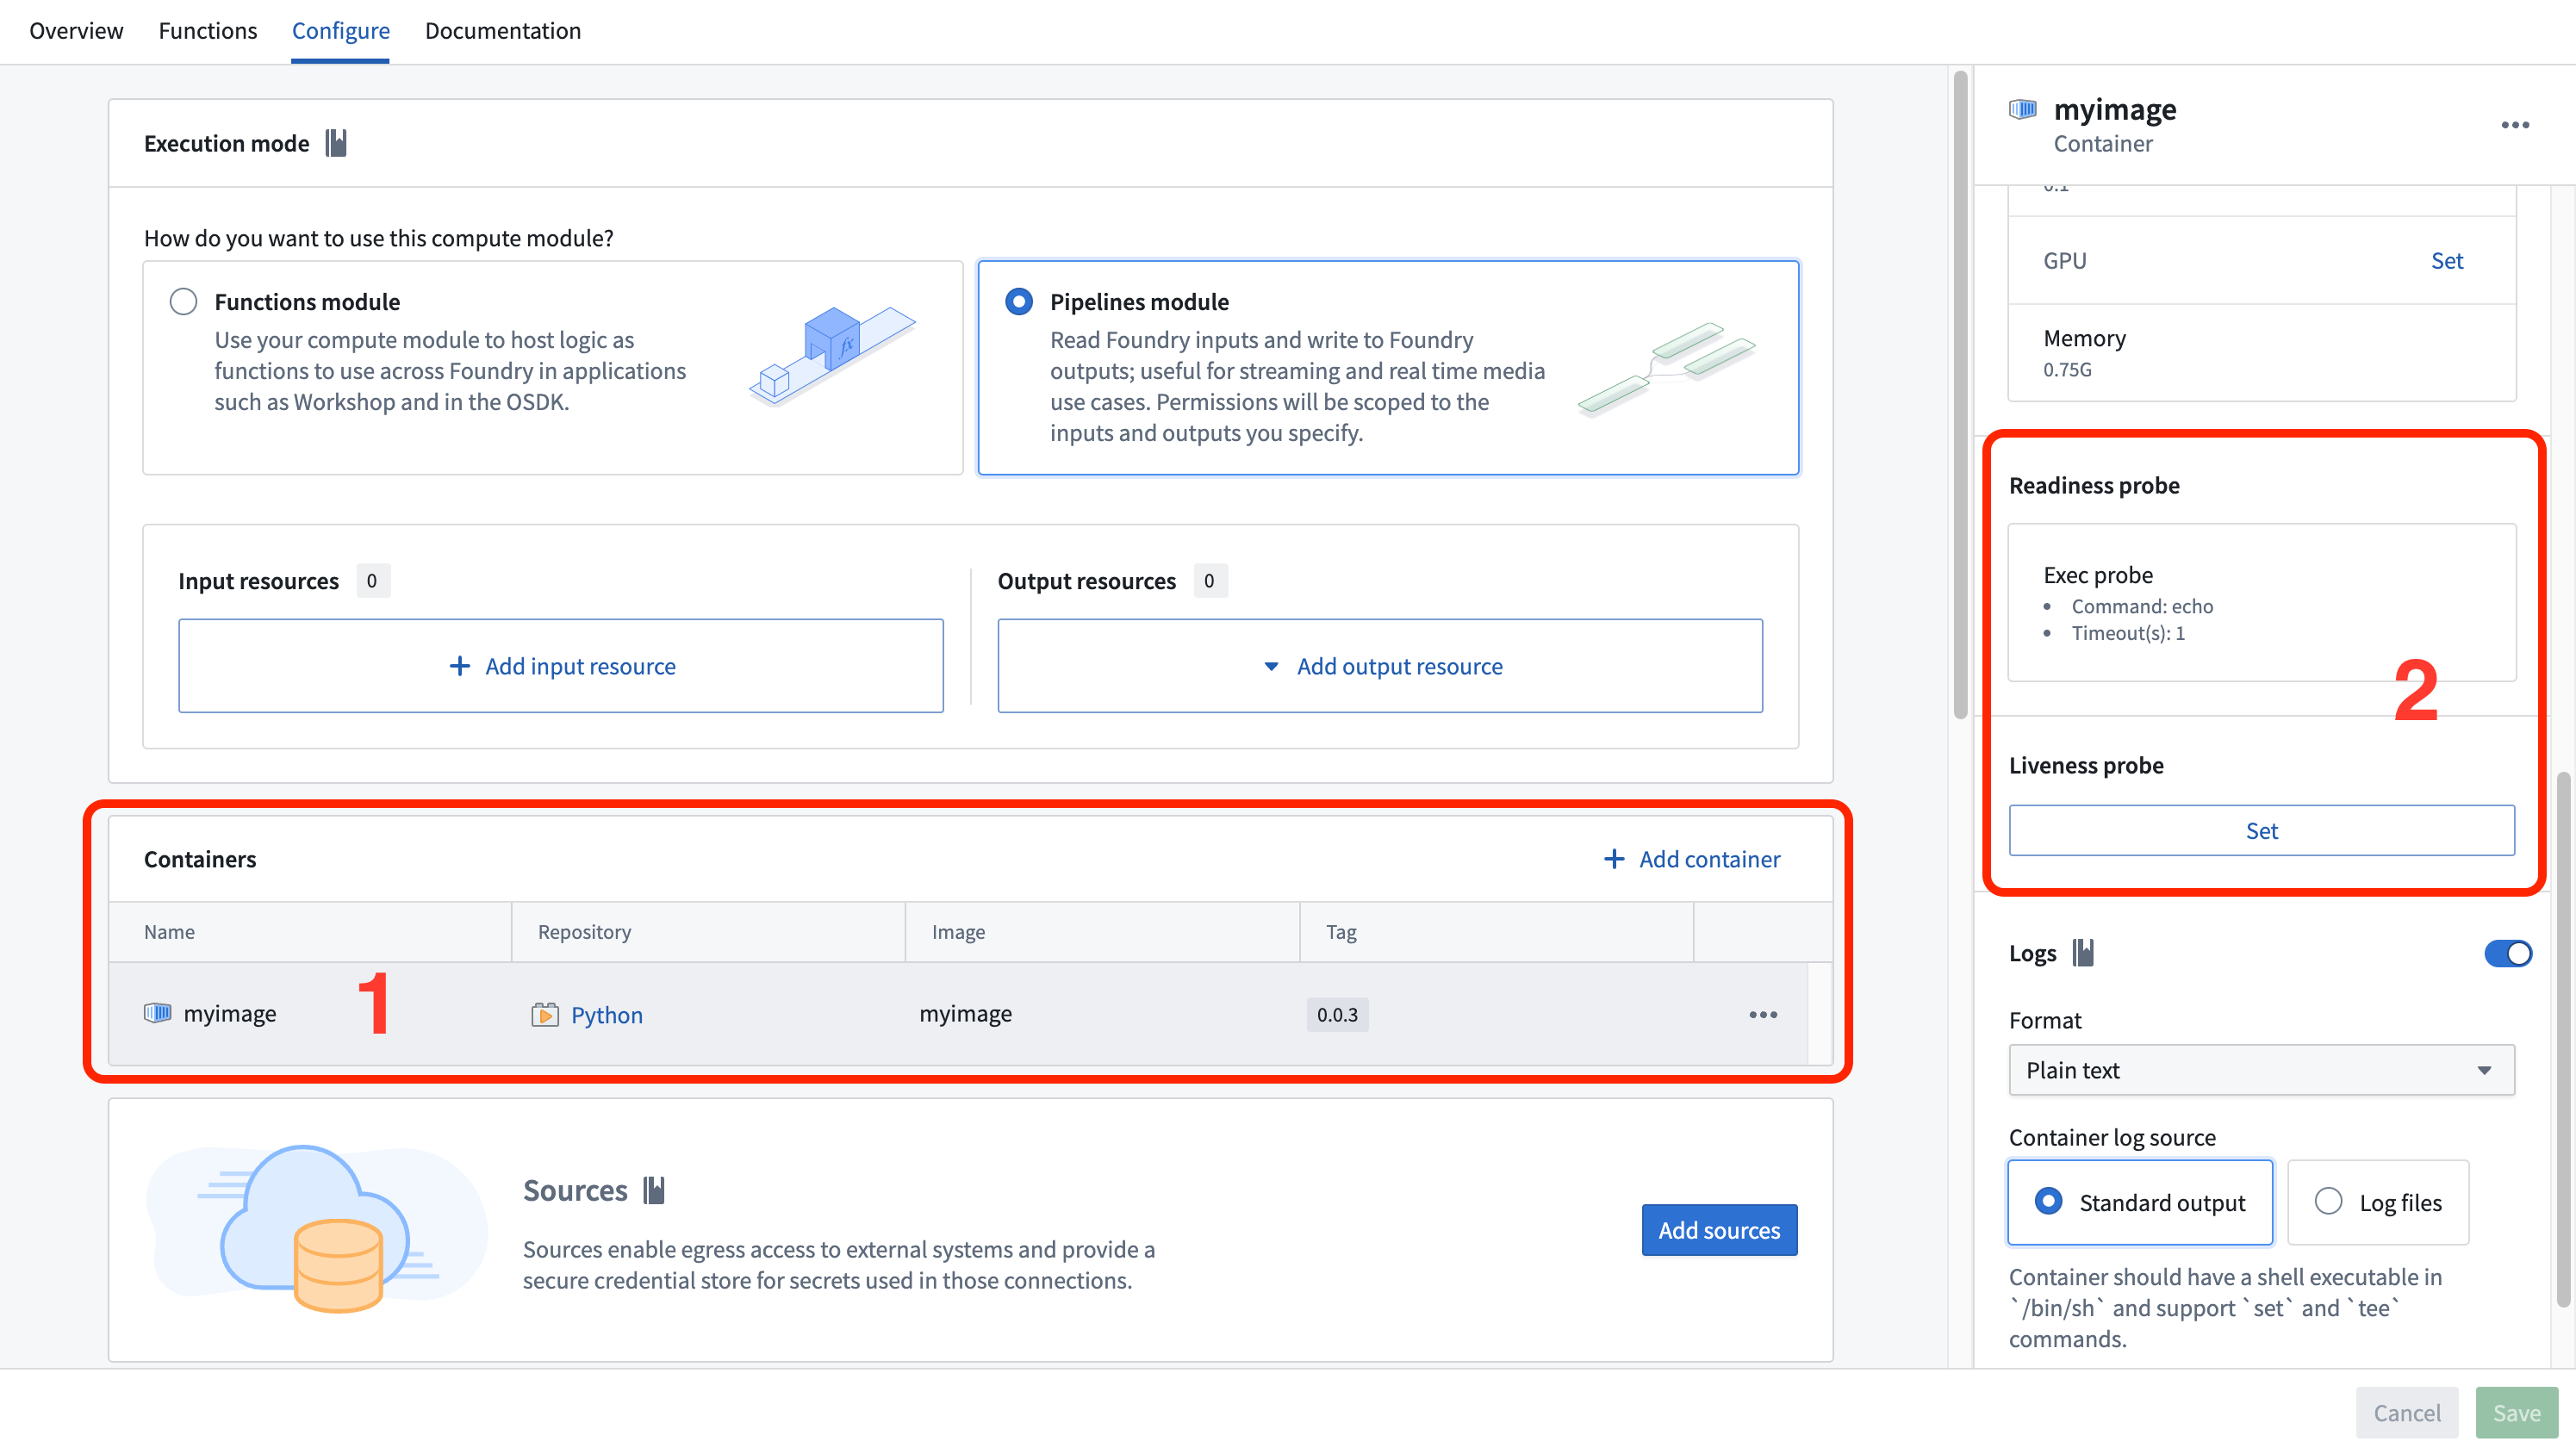Expand the Add output resource dropdown
The width and height of the screenshot is (2576, 1454).
(x=1380, y=665)
